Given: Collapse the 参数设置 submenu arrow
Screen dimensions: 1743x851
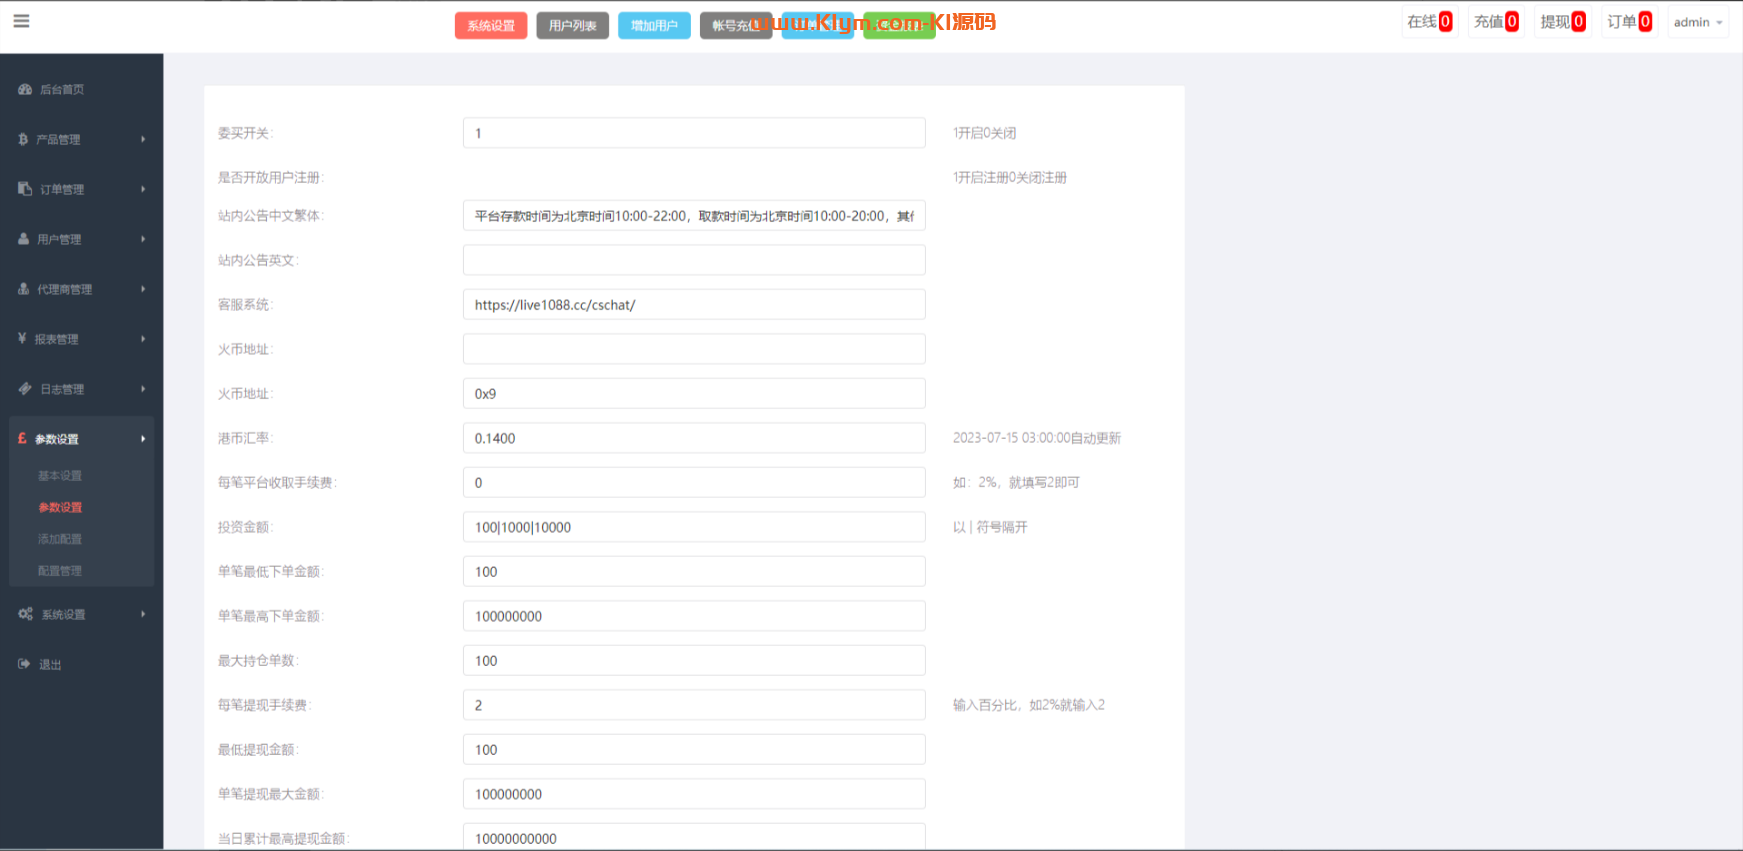Looking at the screenshot, I should click(143, 439).
